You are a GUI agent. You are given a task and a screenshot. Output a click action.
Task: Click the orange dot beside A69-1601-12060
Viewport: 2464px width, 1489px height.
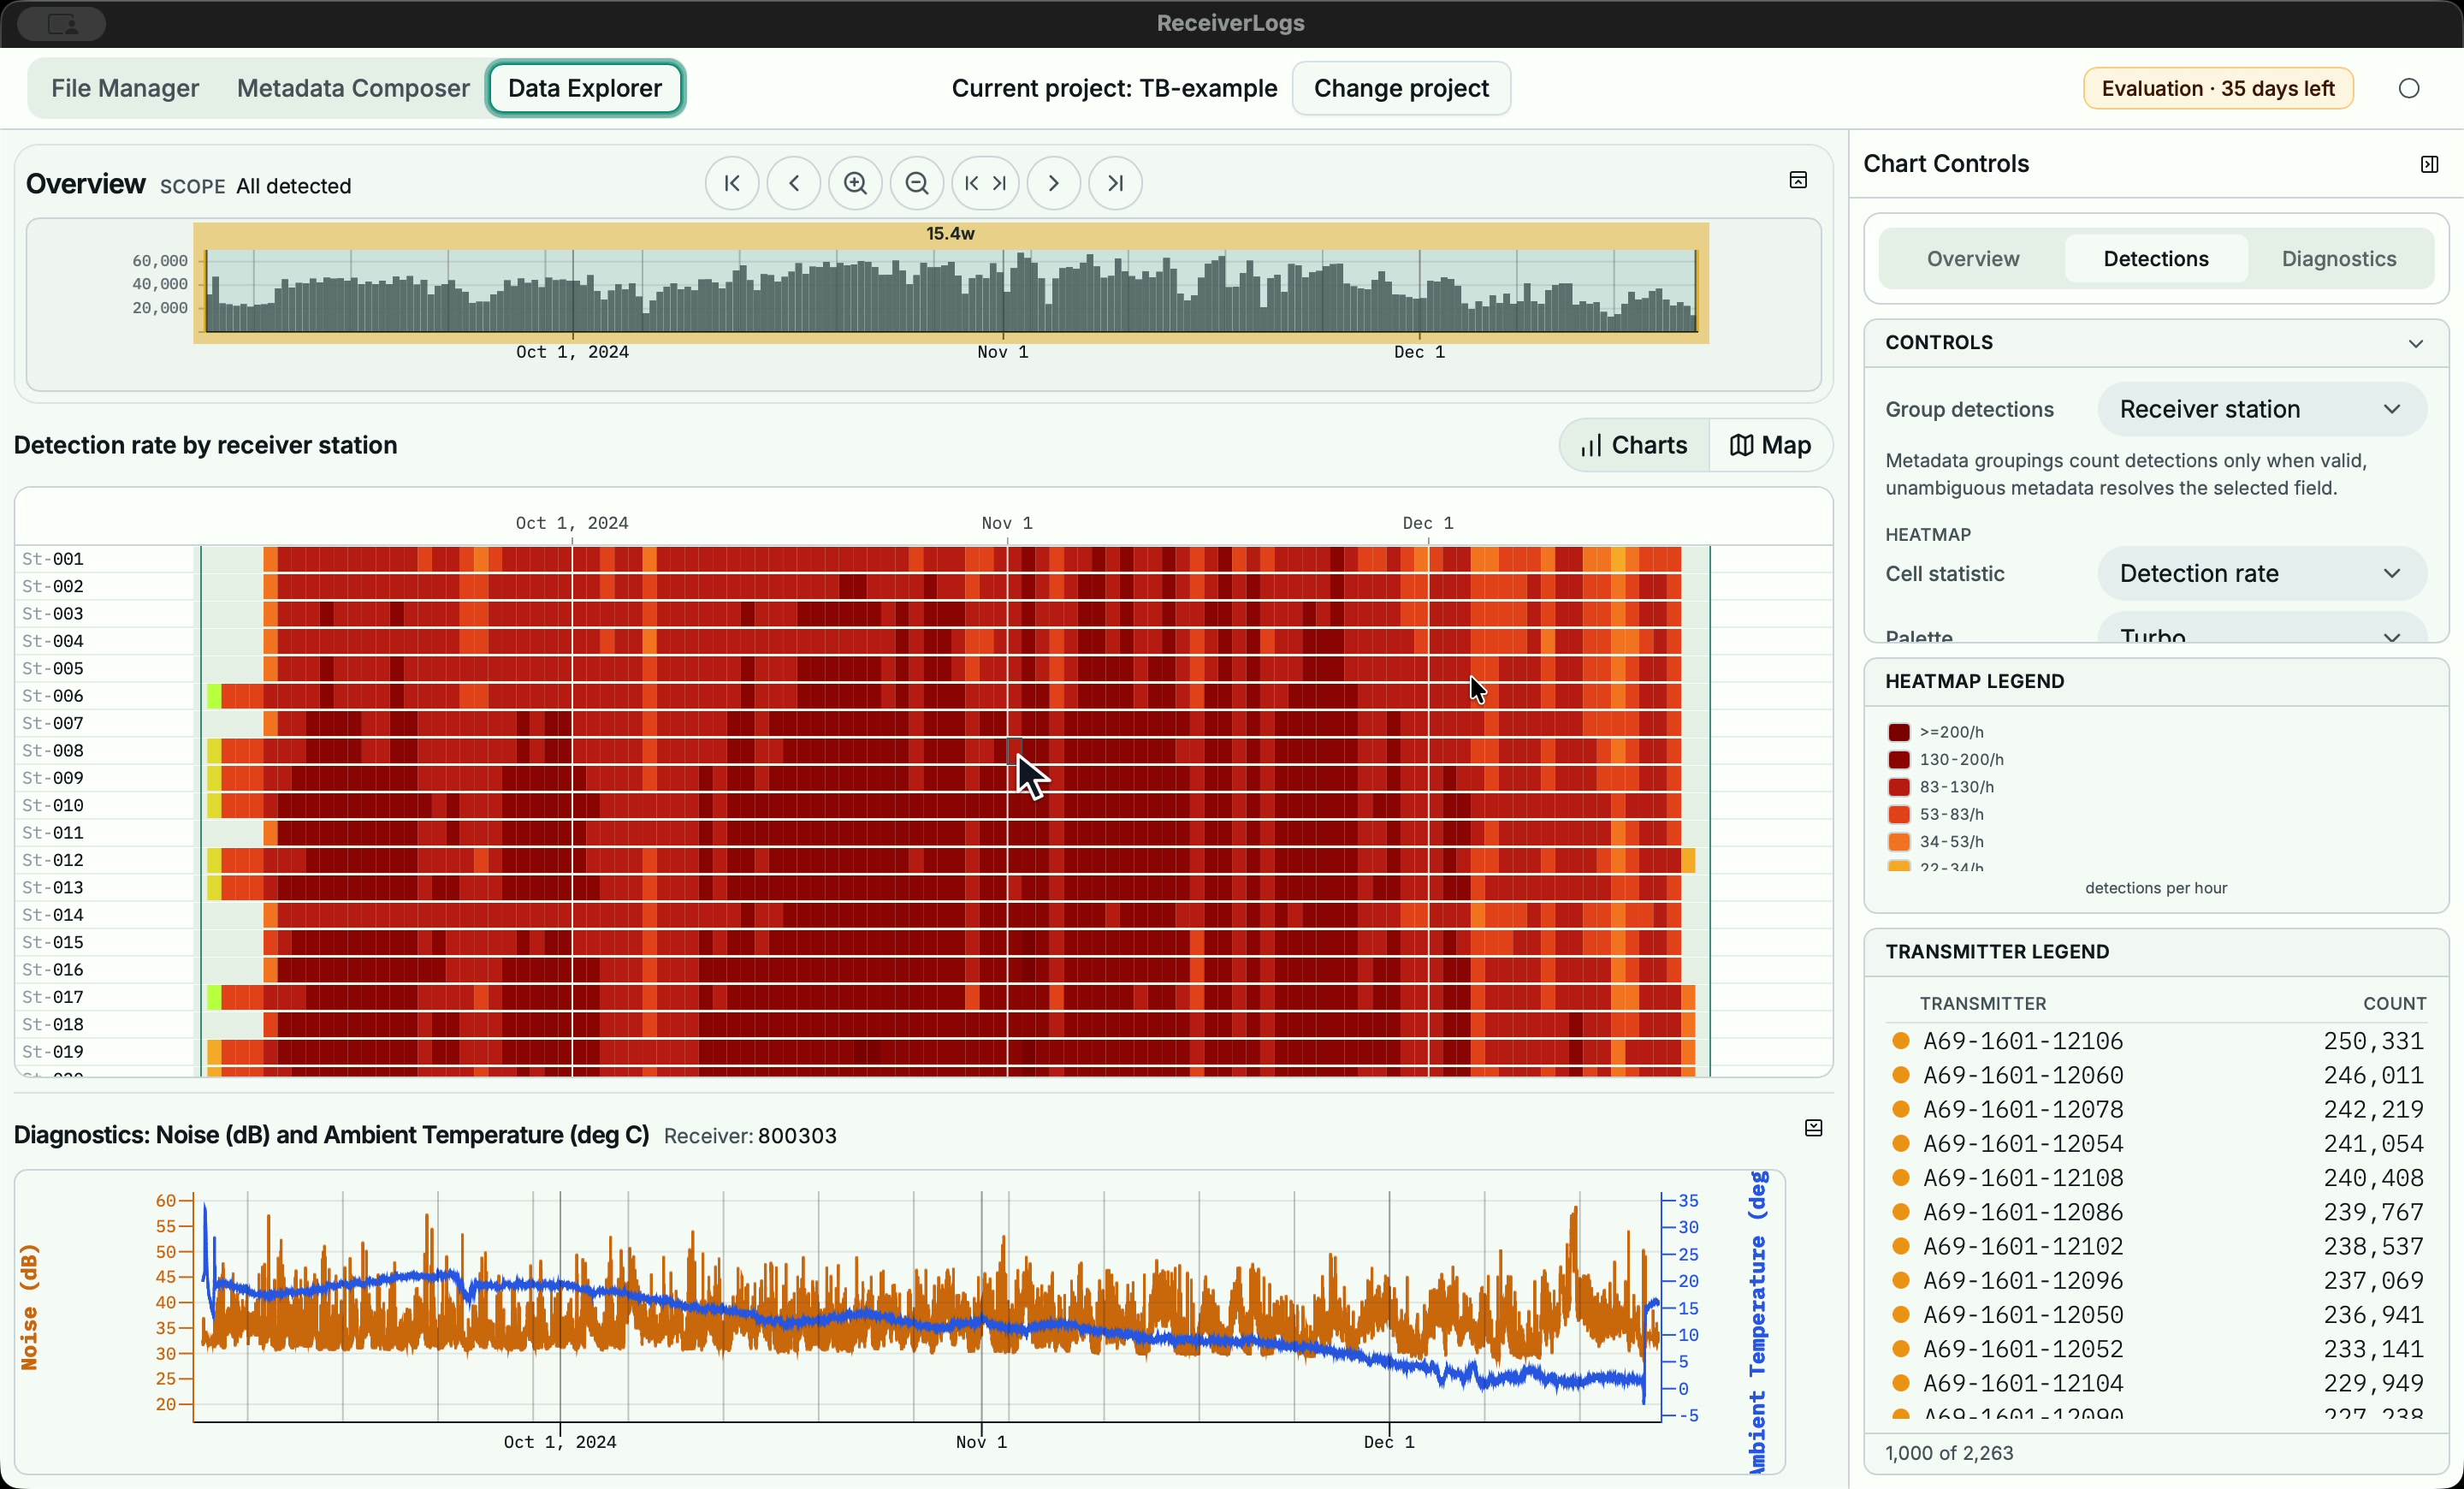point(1901,1075)
